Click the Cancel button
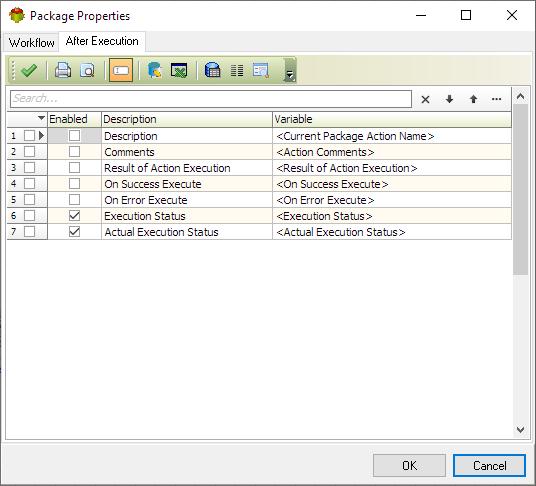 [x=490, y=465]
